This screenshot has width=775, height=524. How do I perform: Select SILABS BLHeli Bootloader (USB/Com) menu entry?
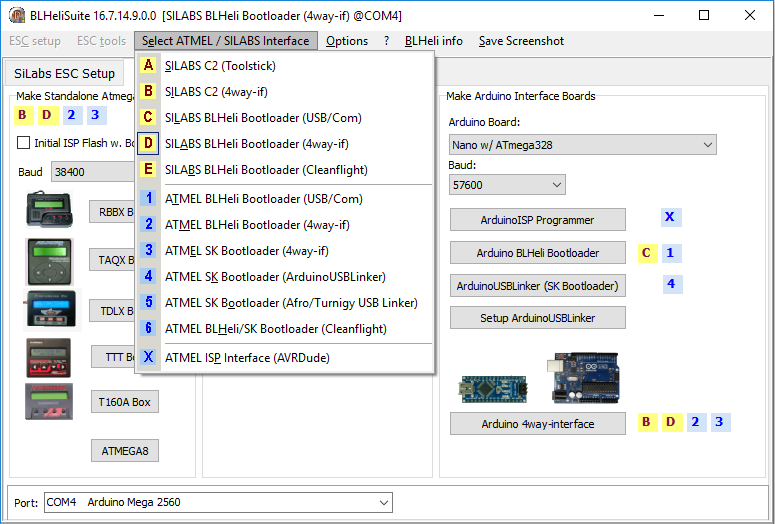(x=263, y=118)
